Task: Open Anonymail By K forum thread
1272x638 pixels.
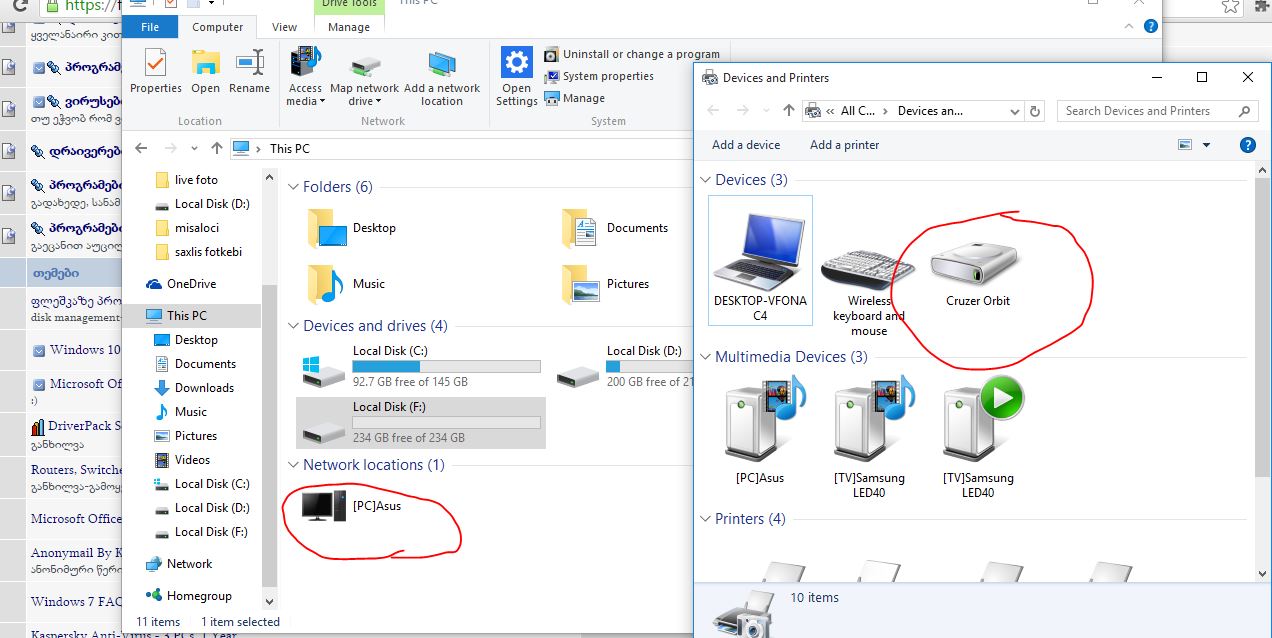Action: tap(76, 553)
